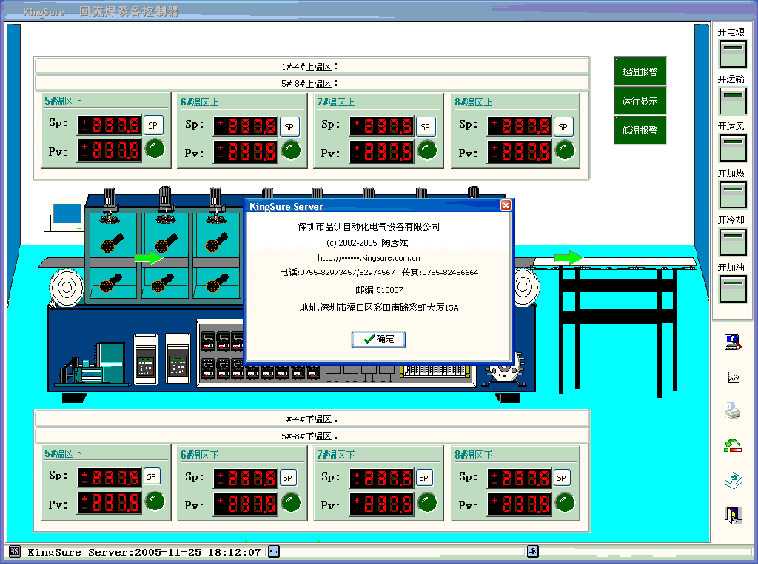The height and width of the screenshot is (564, 758).
Task: Click the Sp display in 6#温区上
Action: 246,126
